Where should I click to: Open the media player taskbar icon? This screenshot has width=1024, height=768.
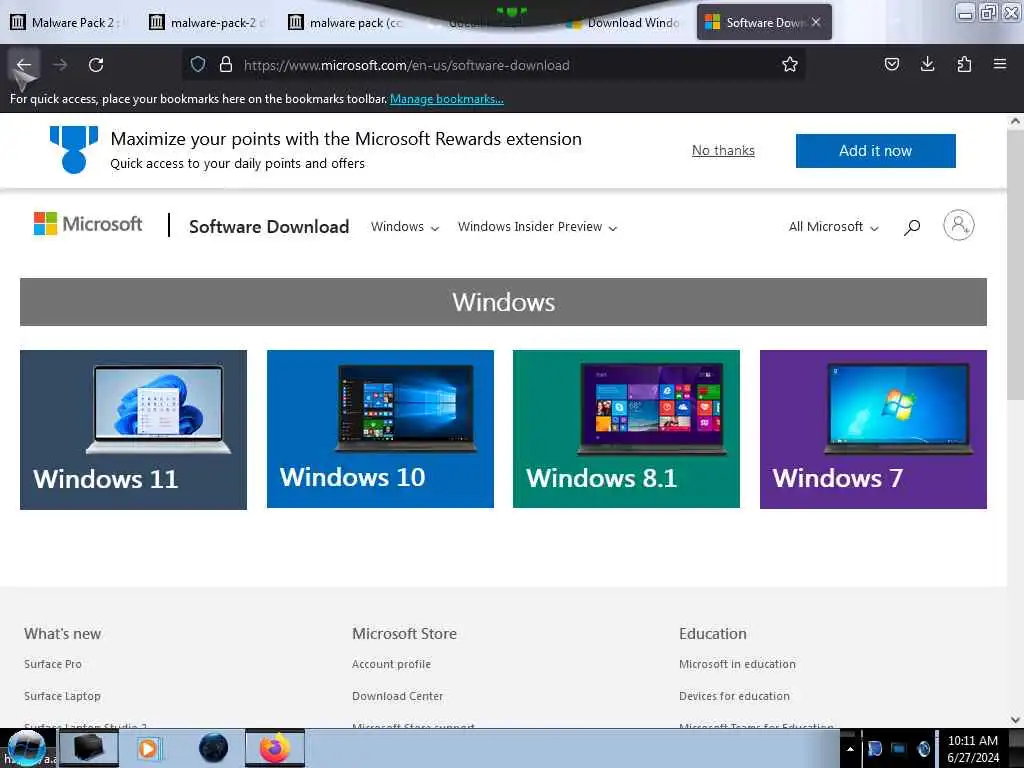point(148,748)
